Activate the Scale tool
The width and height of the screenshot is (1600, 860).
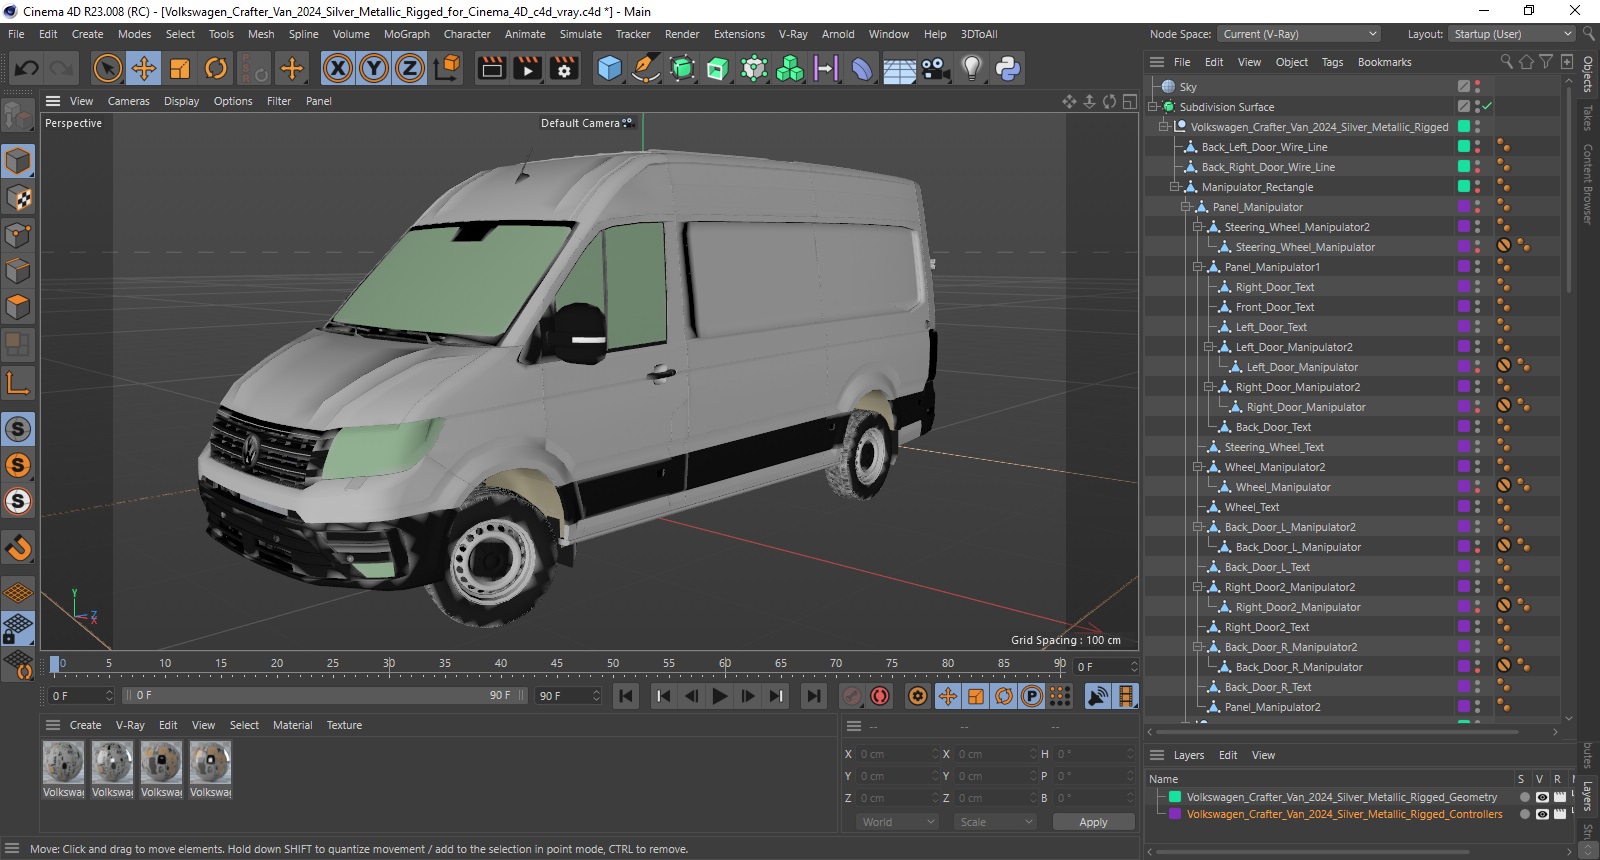[180, 68]
